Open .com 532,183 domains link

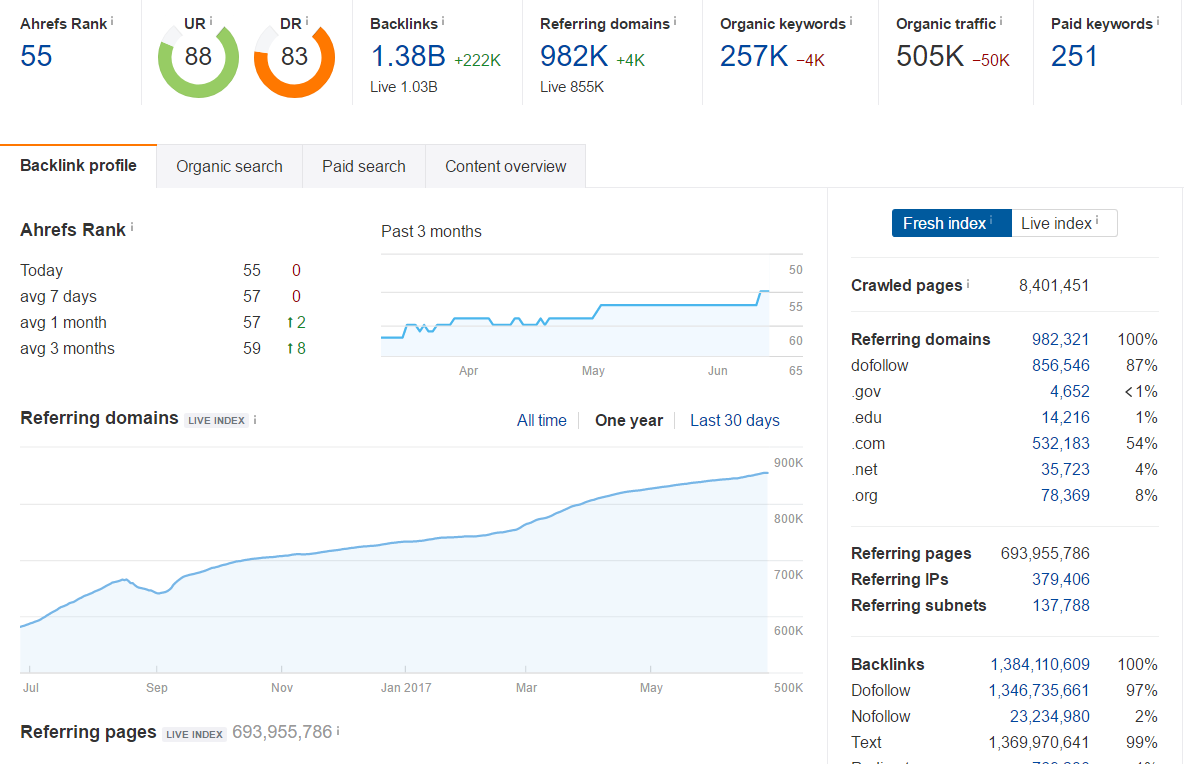point(1061,444)
